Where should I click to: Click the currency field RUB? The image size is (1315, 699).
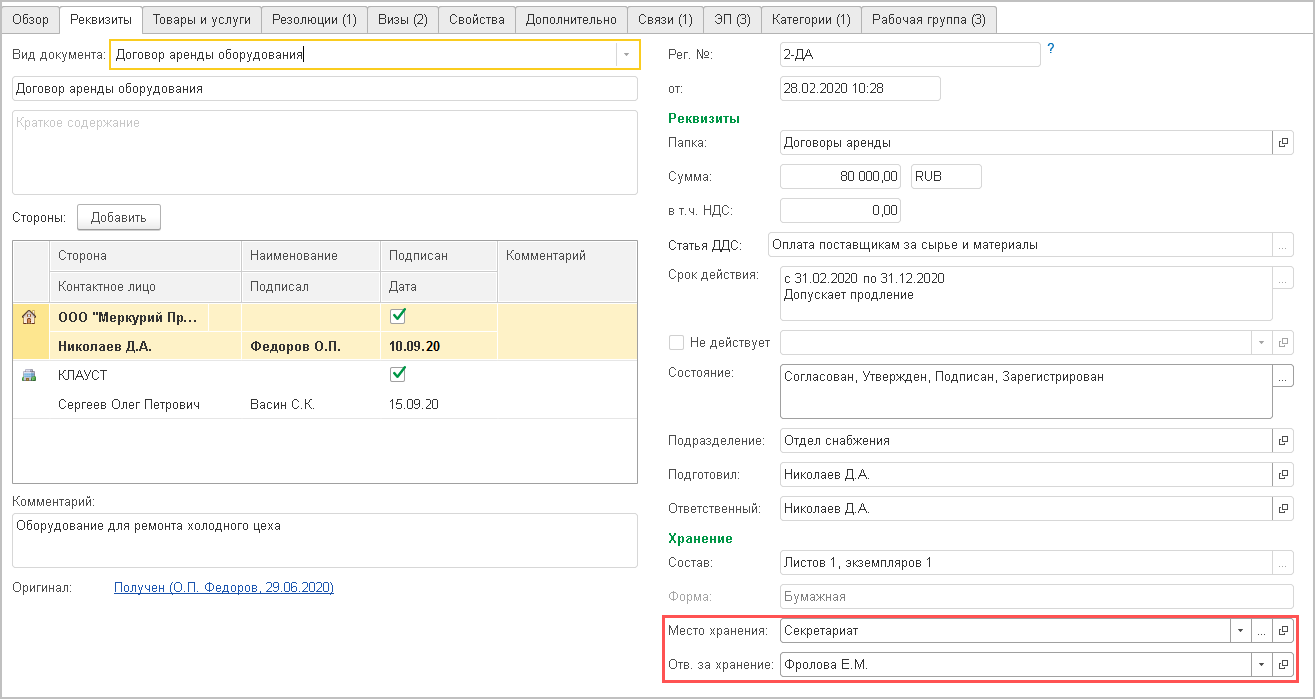(946, 177)
